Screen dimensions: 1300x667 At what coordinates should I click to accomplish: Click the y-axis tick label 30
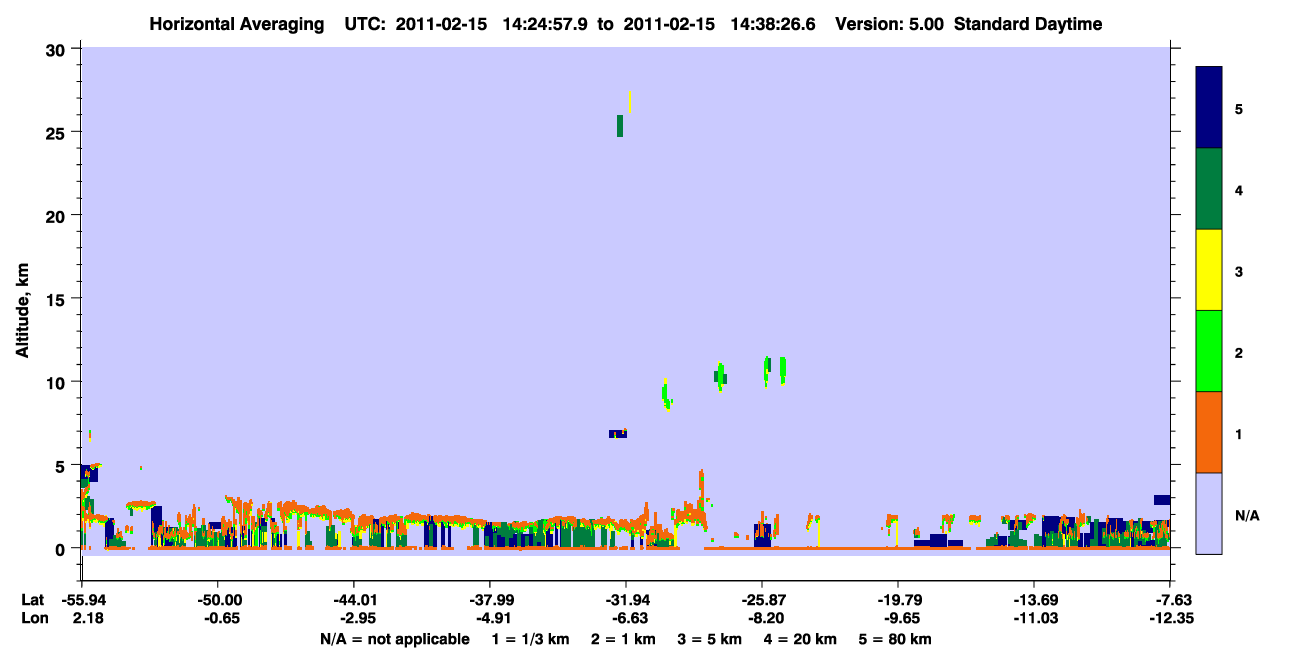tap(57, 49)
